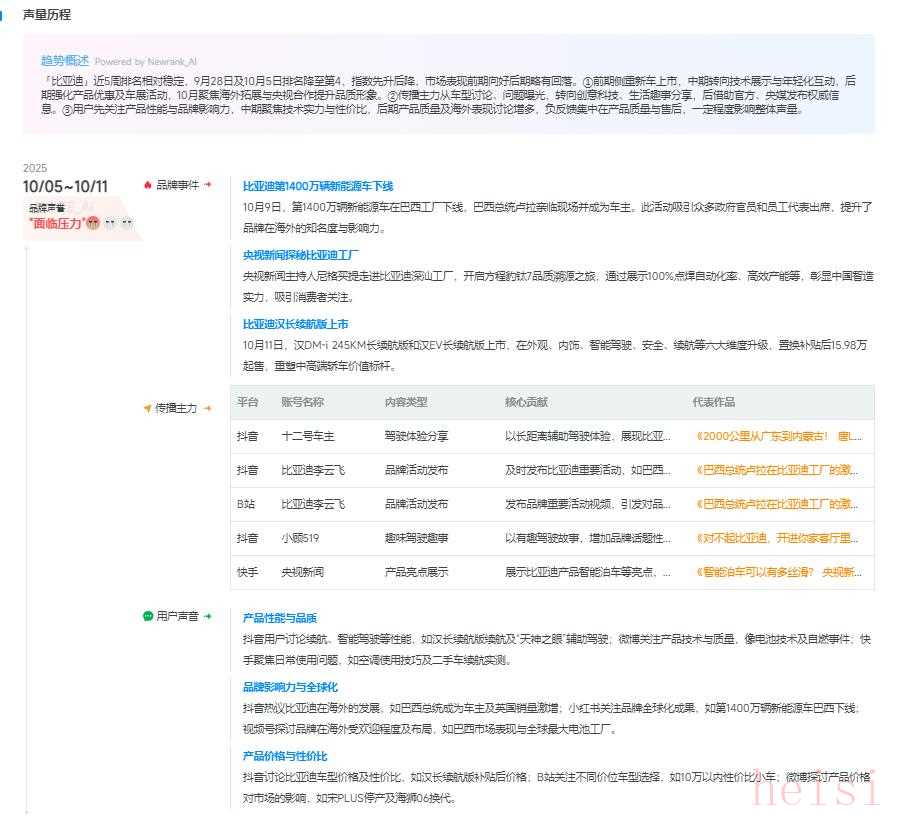Click the megaphone icon beside 传播主力
The image size is (897, 818).
point(148,408)
